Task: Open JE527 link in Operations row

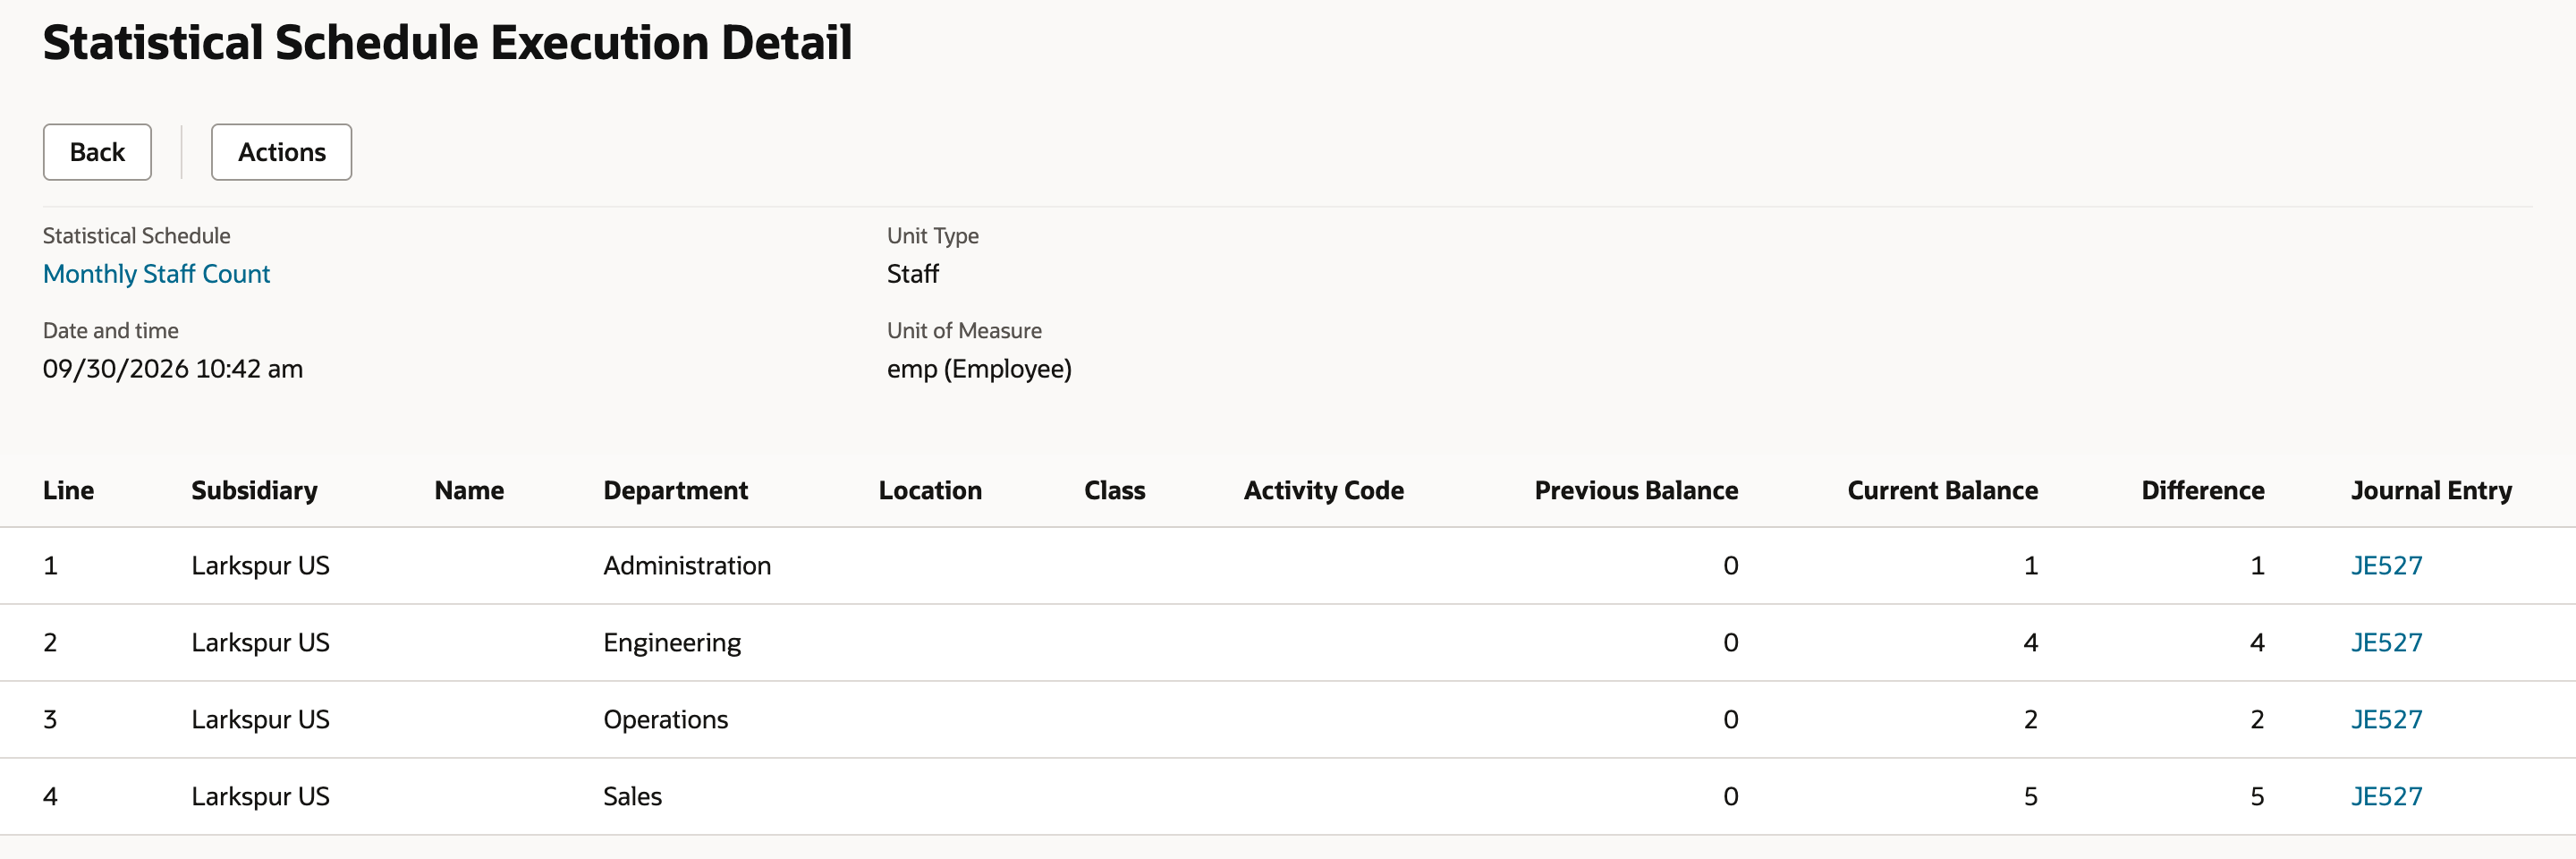Action: (2386, 720)
